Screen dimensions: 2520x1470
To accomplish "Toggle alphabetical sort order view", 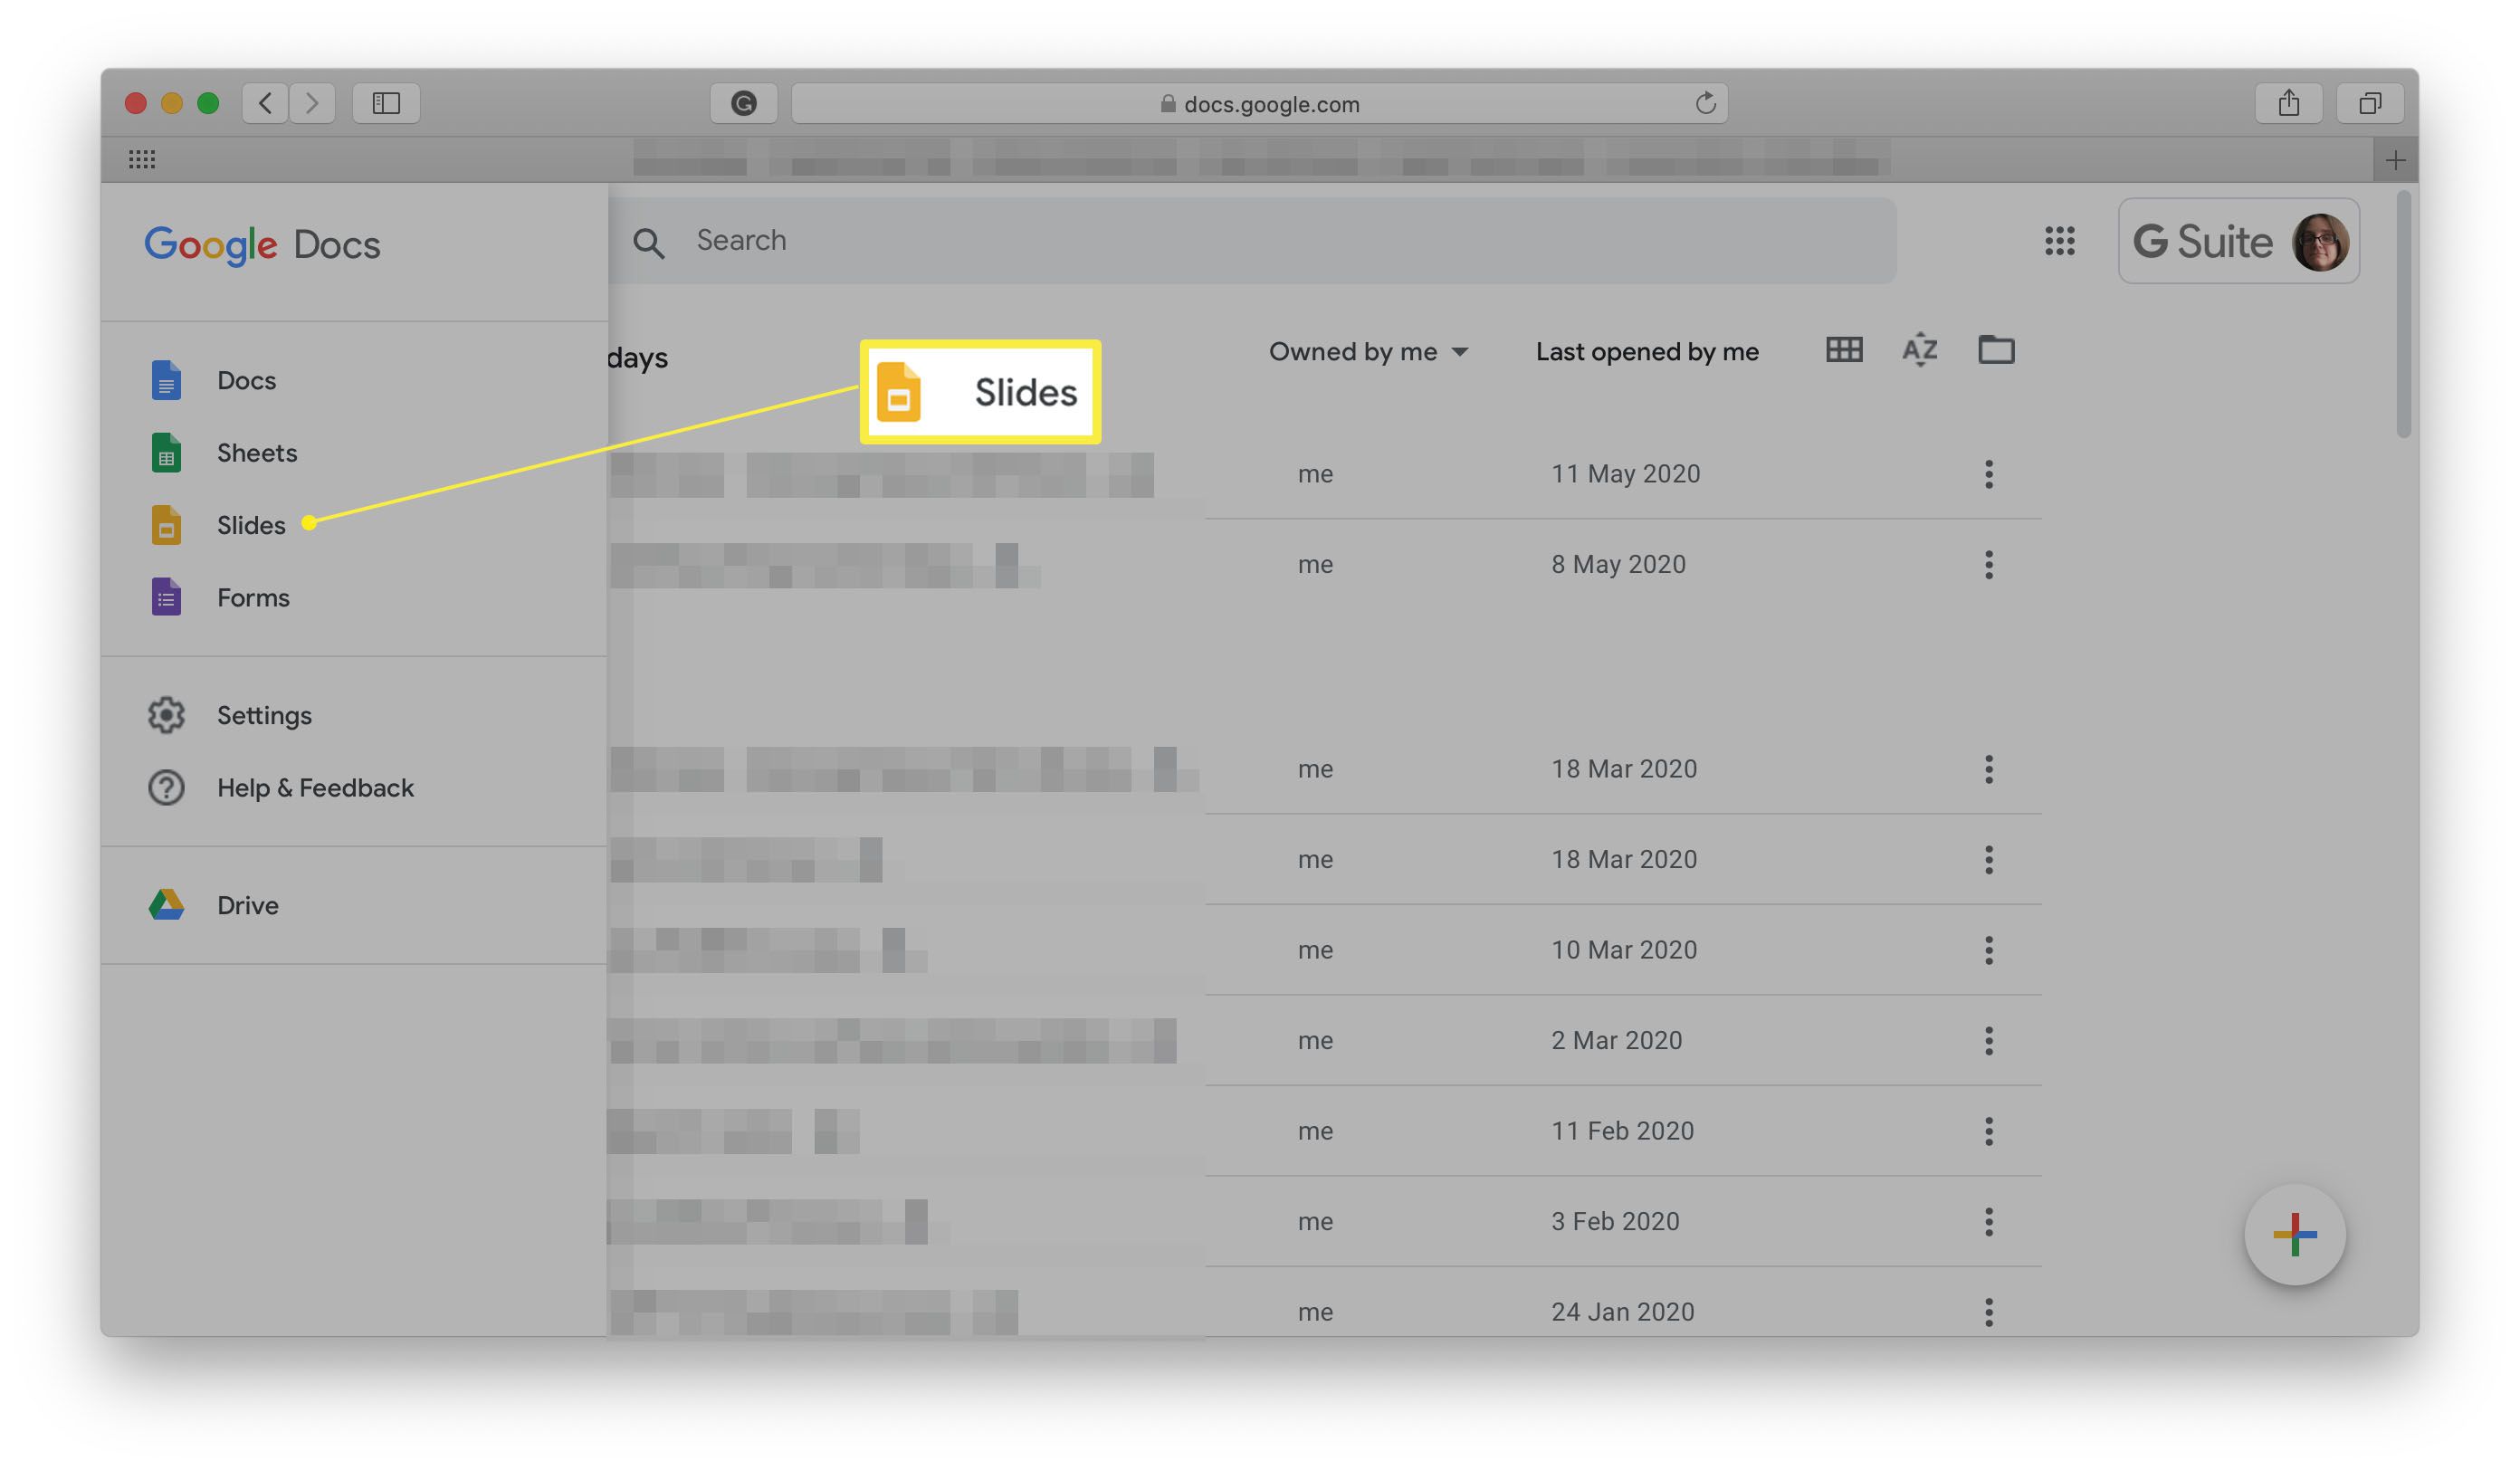I will pyautogui.click(x=1920, y=352).
